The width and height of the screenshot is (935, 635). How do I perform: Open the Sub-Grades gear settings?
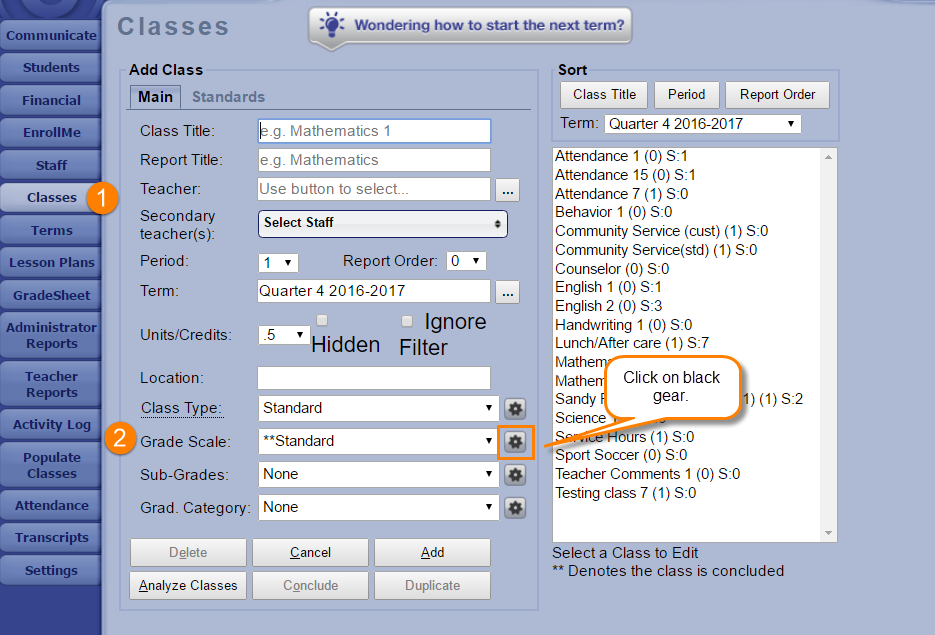515,474
